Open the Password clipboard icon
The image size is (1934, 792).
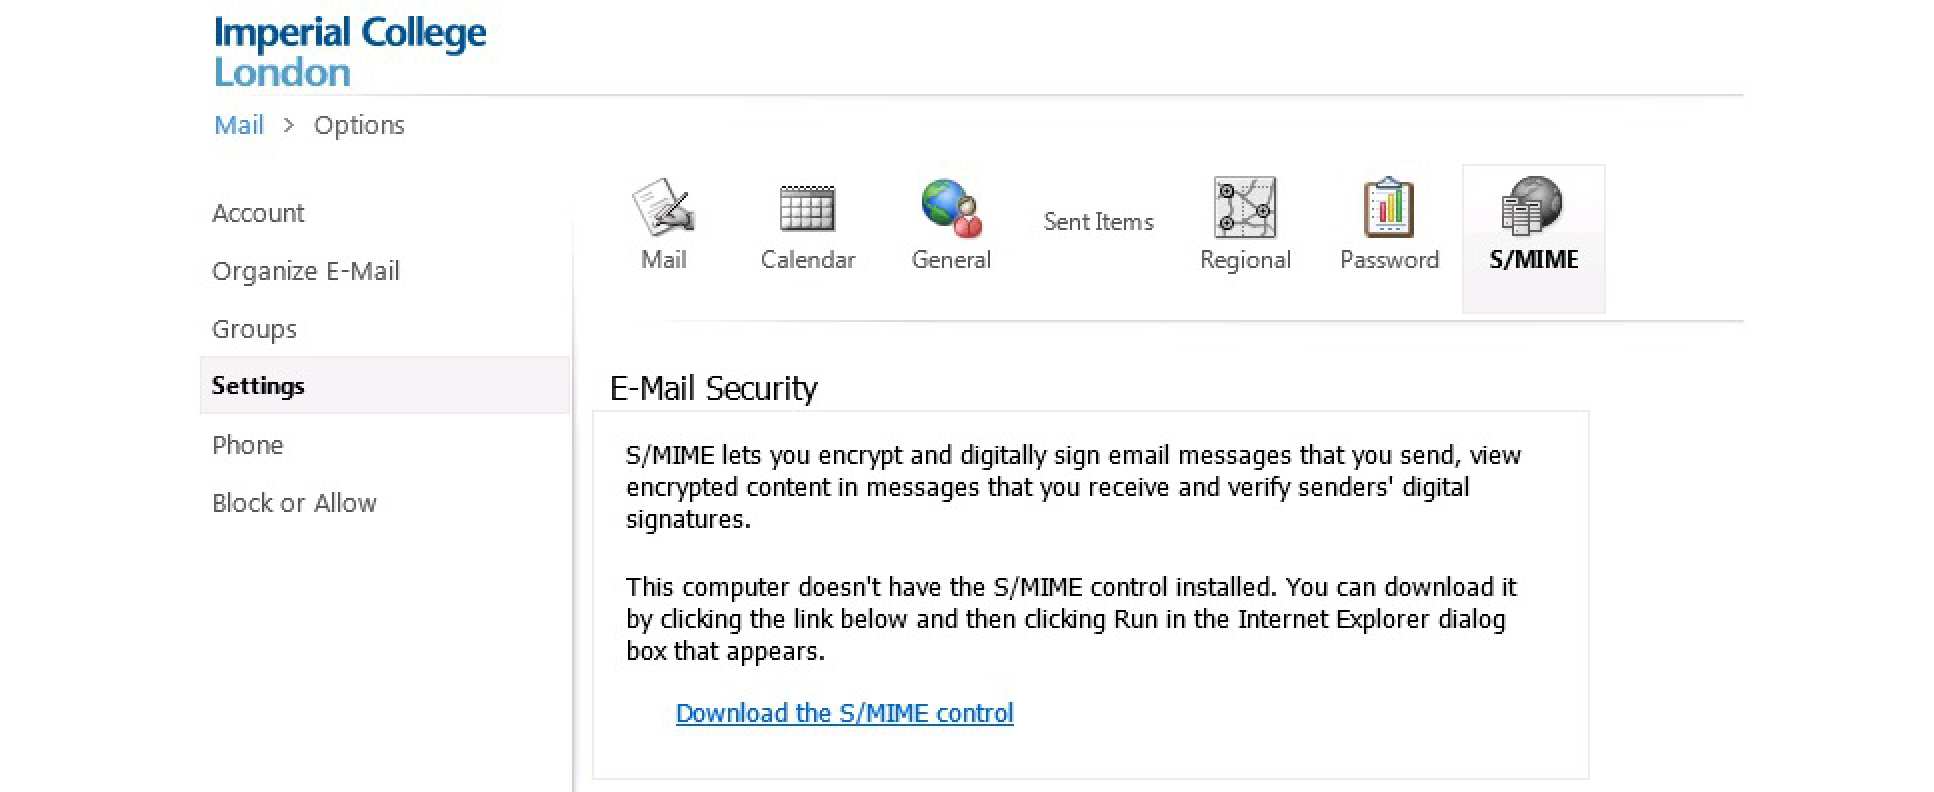[1389, 207]
